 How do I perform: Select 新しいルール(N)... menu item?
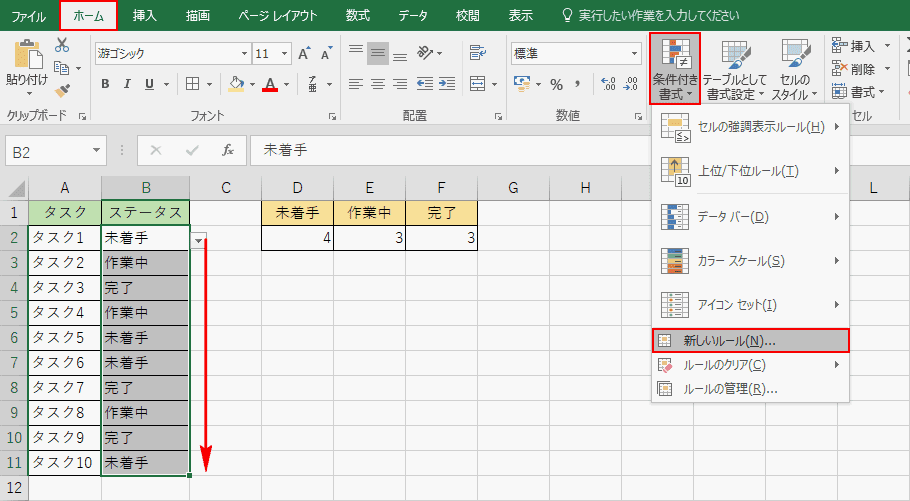tap(750, 341)
